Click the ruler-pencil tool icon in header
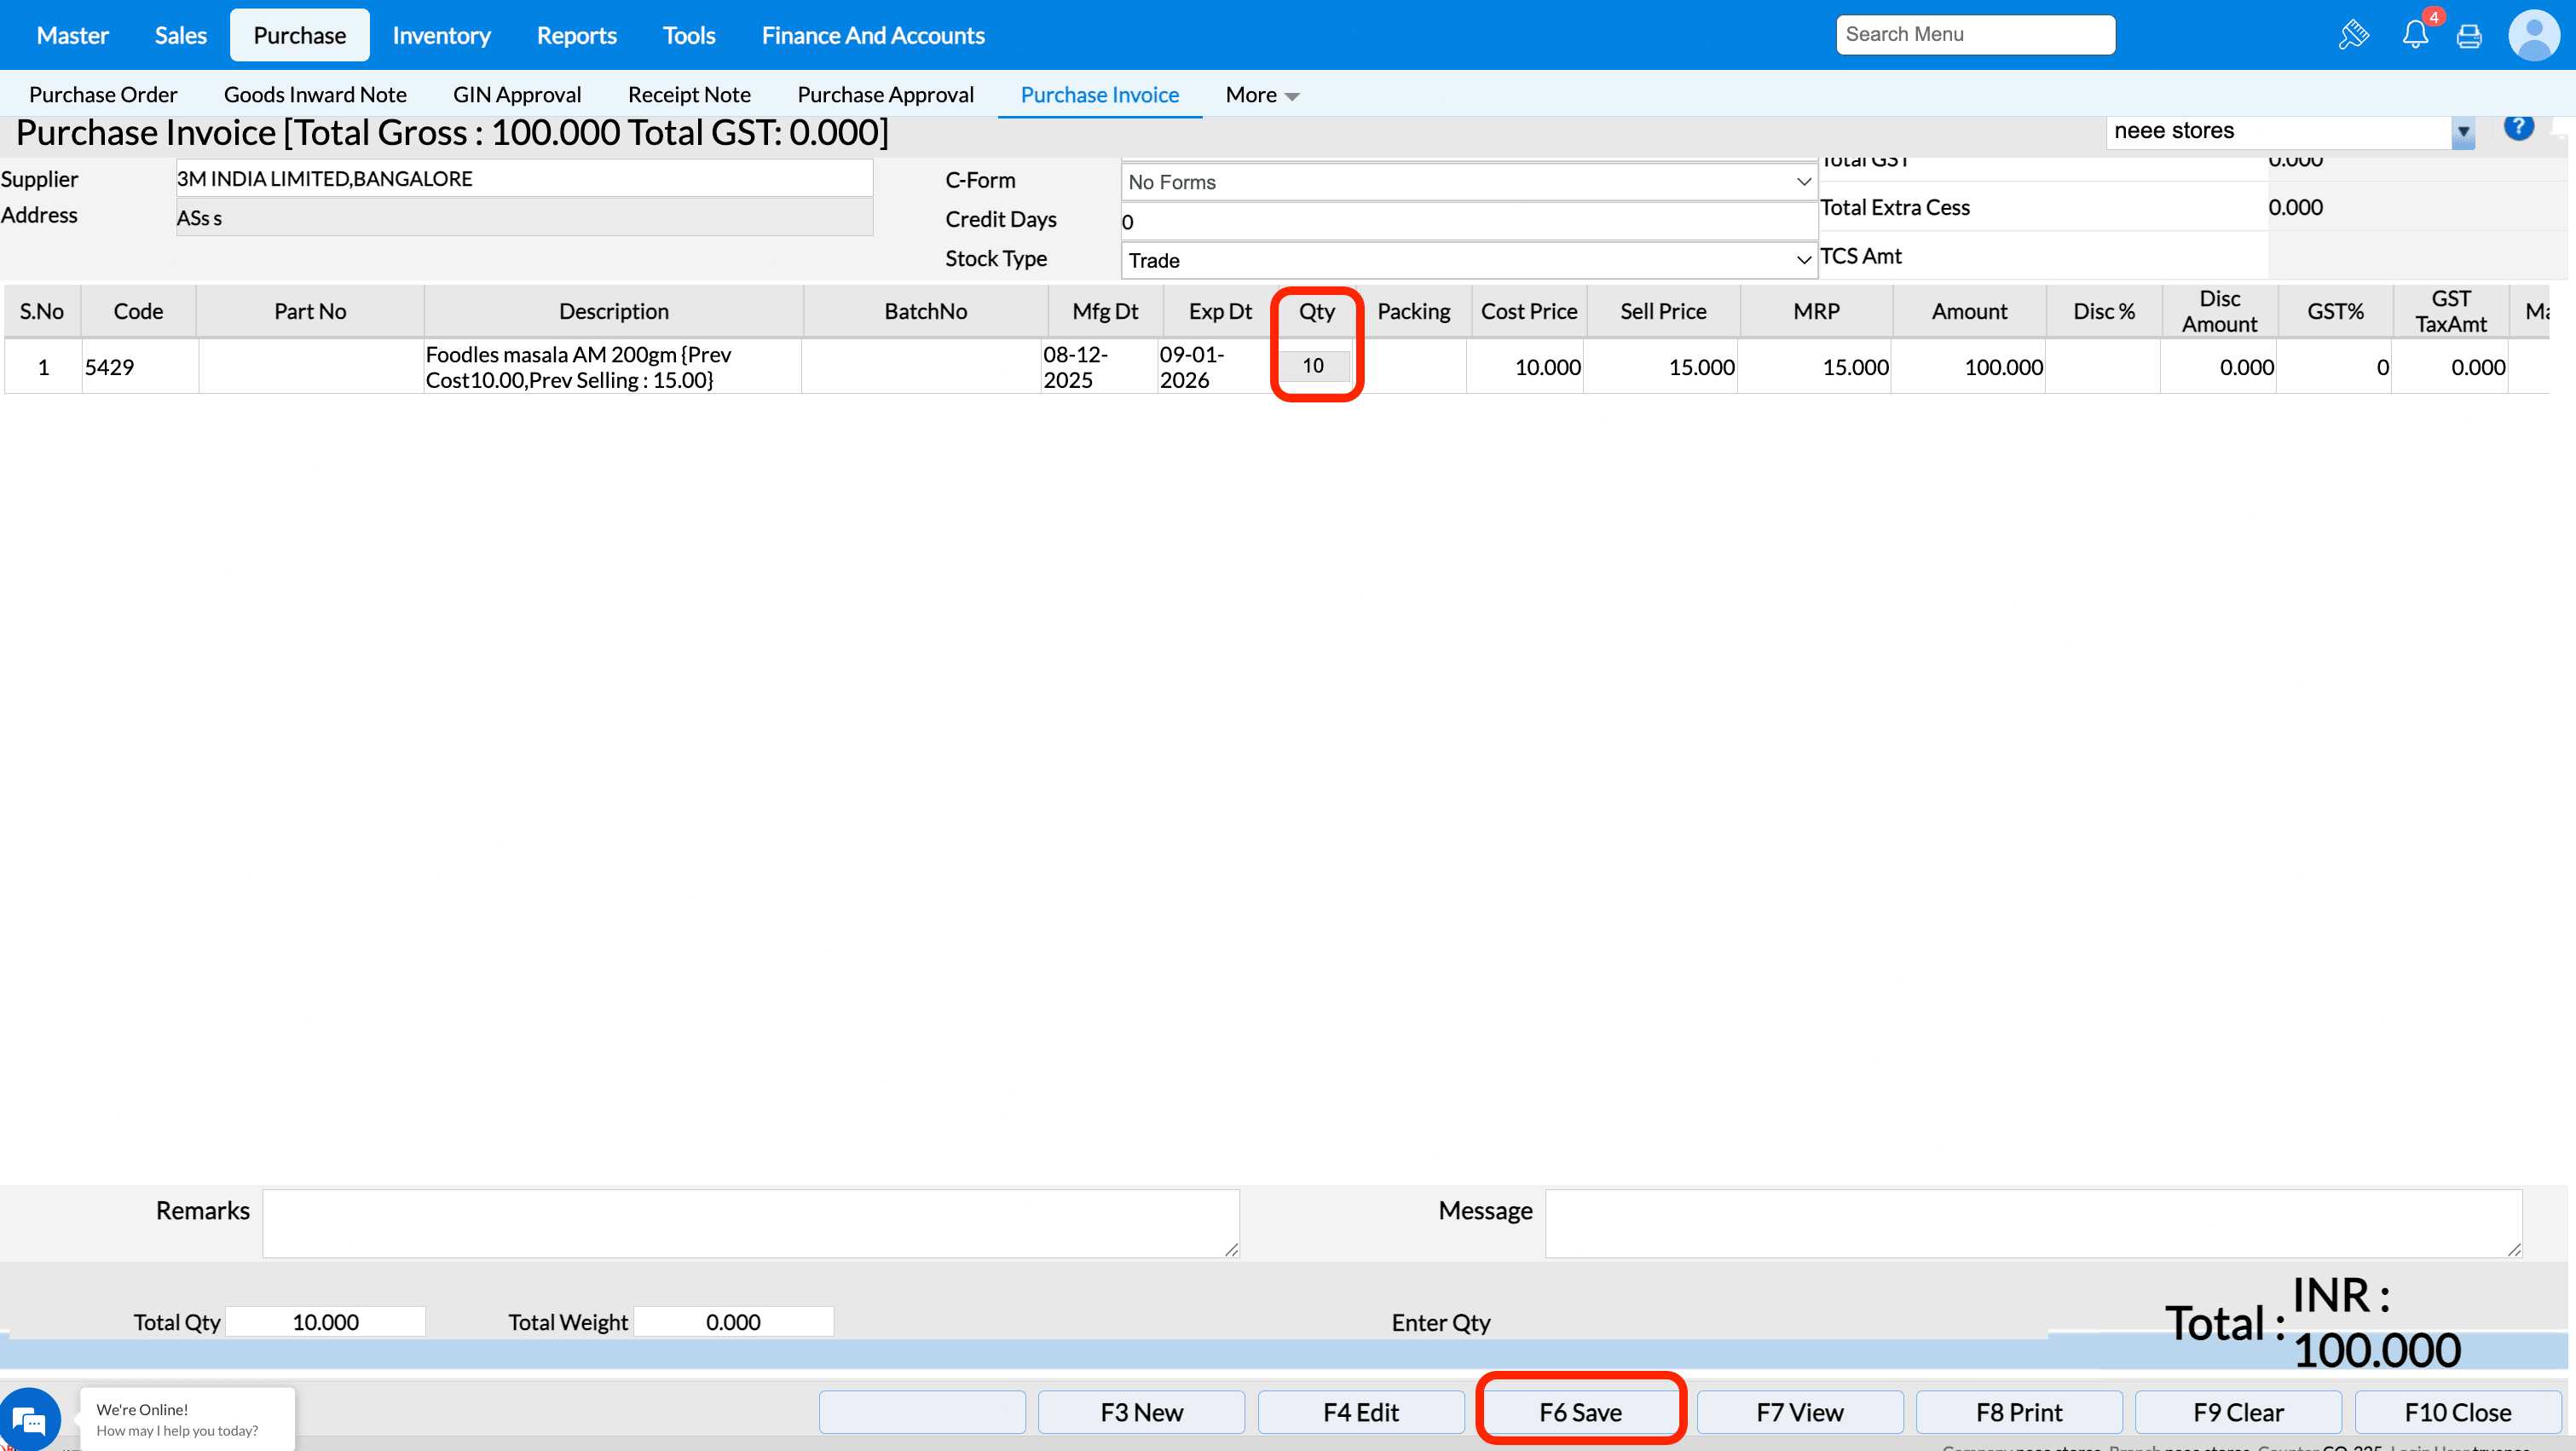The image size is (2576, 1451). pos(2353,35)
